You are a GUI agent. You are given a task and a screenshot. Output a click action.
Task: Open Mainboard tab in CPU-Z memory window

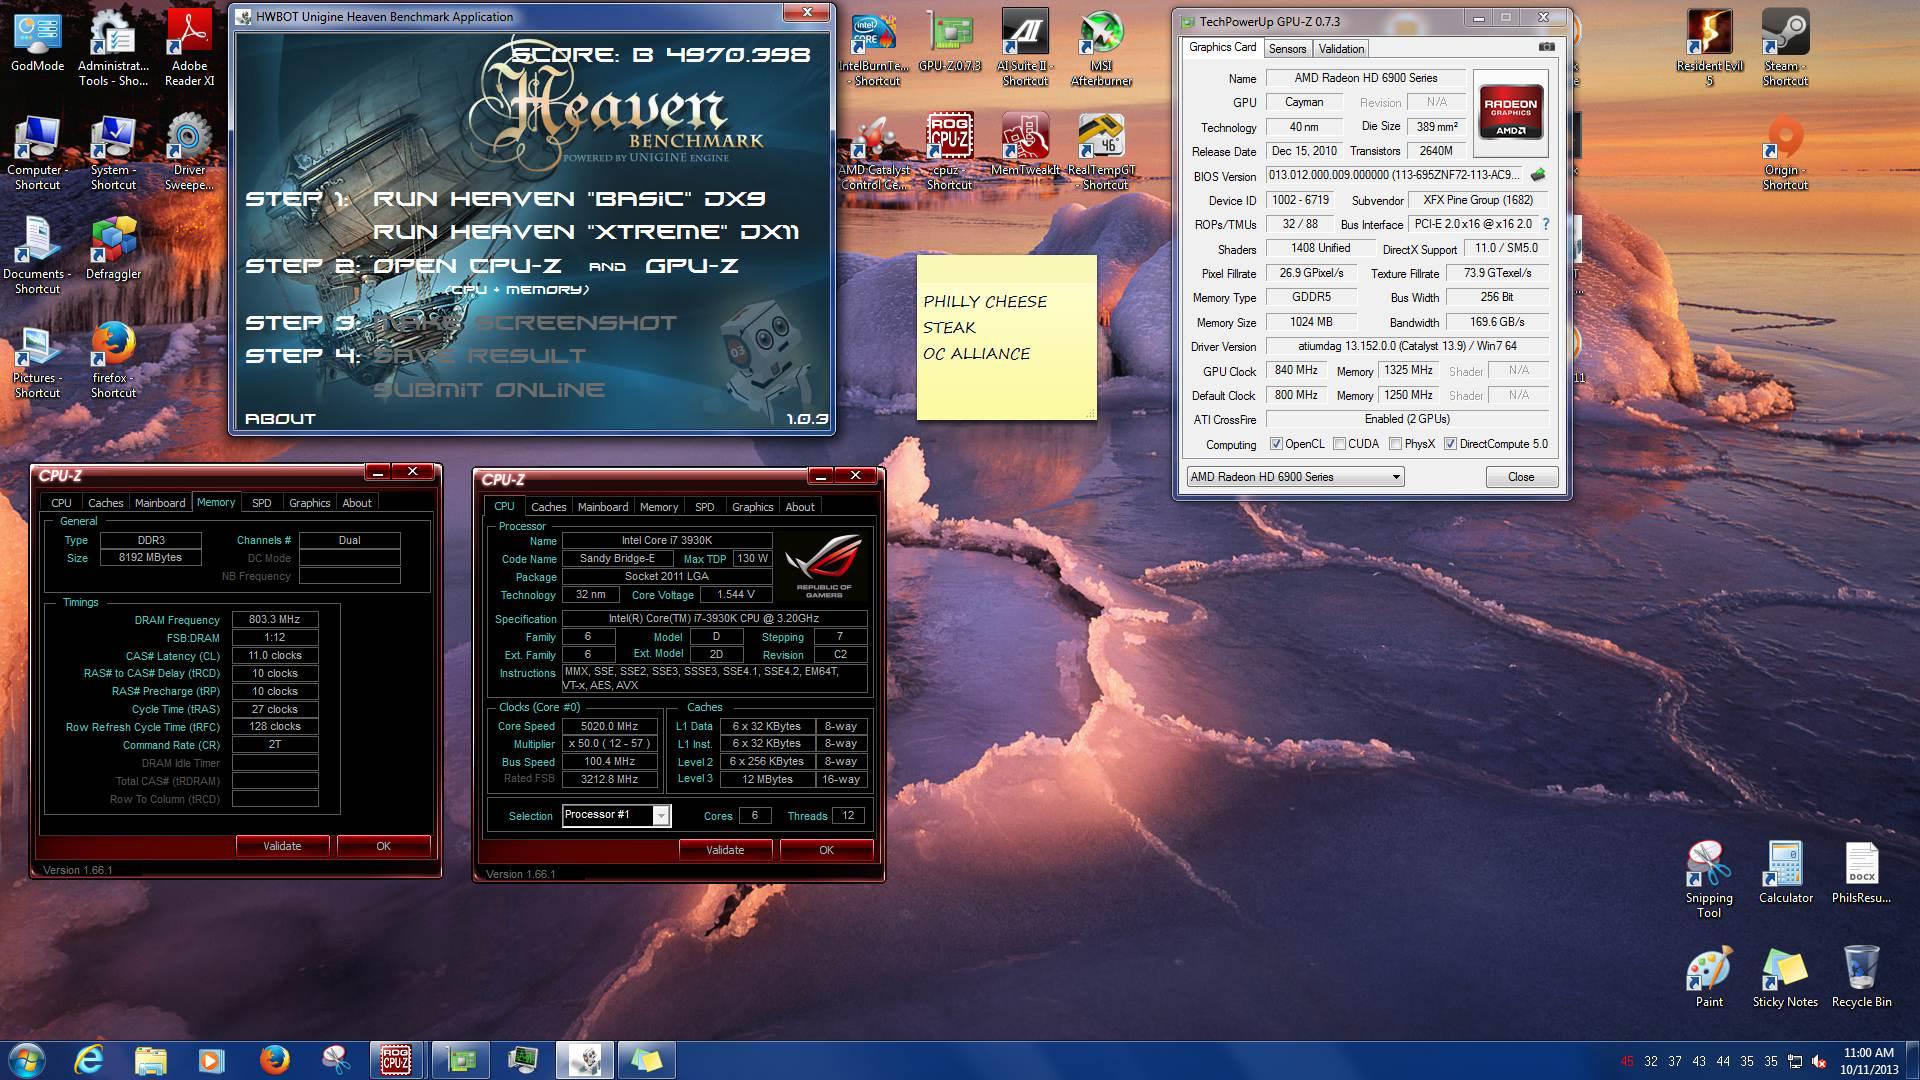pos(160,503)
